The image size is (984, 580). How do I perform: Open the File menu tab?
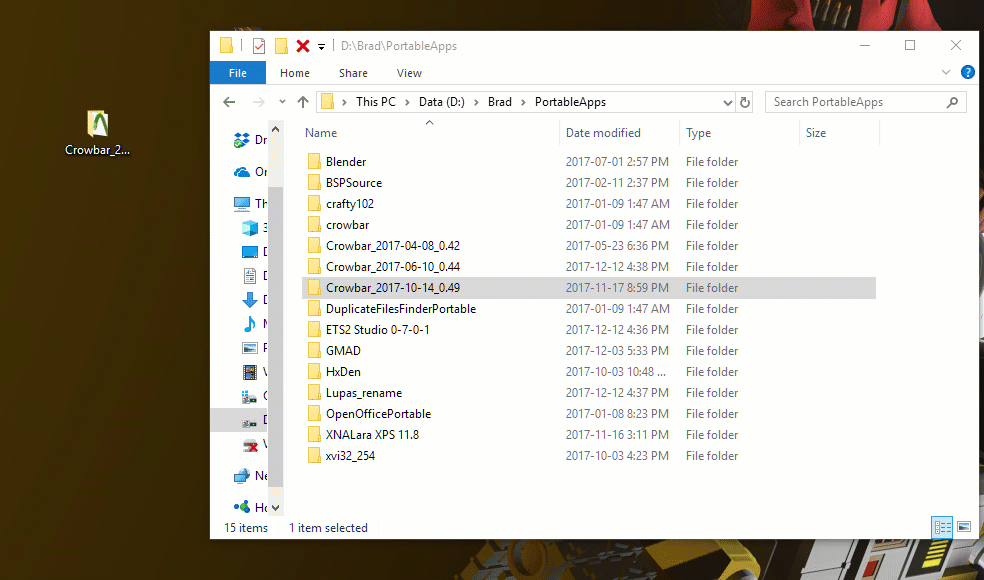click(238, 73)
